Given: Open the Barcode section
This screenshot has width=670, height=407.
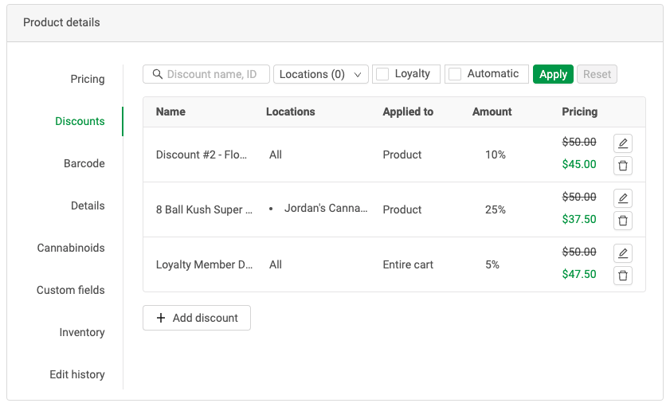Looking at the screenshot, I should [x=84, y=163].
